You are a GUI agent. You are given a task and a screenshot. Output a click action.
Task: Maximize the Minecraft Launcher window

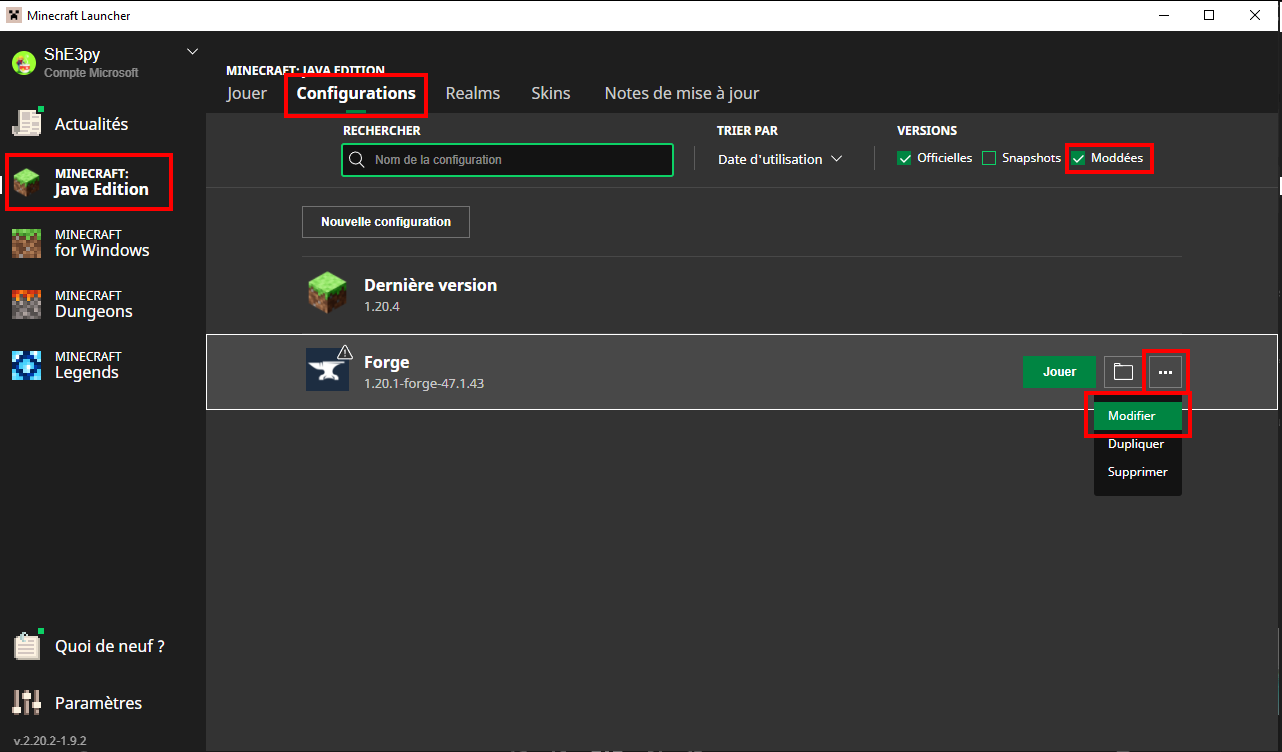coord(1209,15)
